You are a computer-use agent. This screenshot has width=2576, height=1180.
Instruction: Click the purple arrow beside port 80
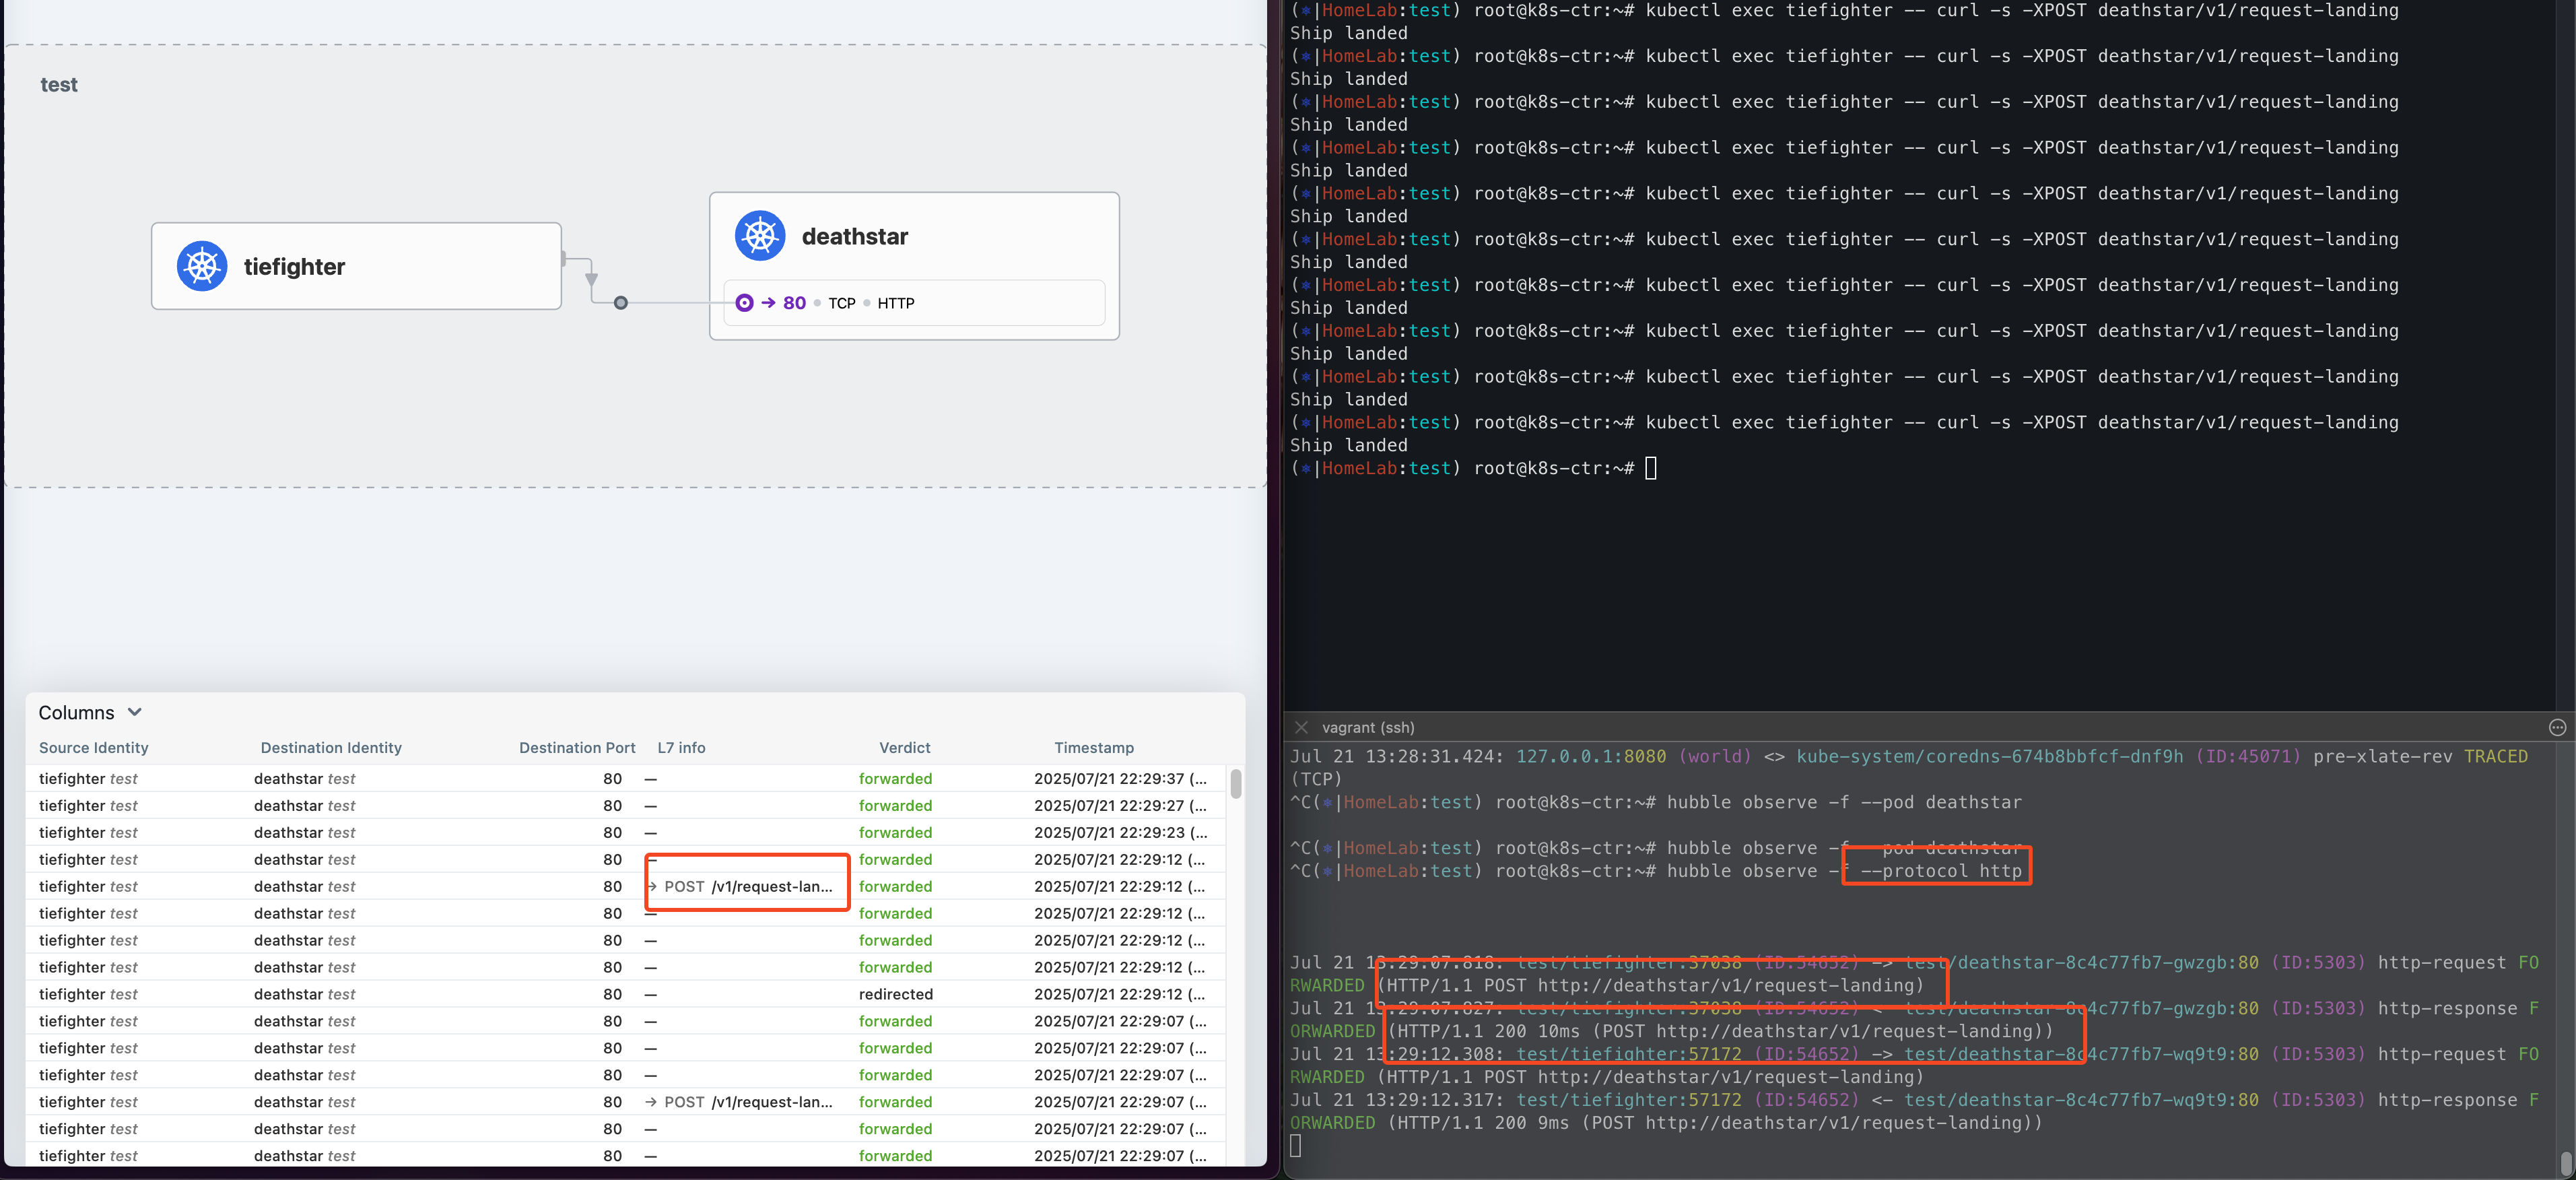pyautogui.click(x=768, y=302)
